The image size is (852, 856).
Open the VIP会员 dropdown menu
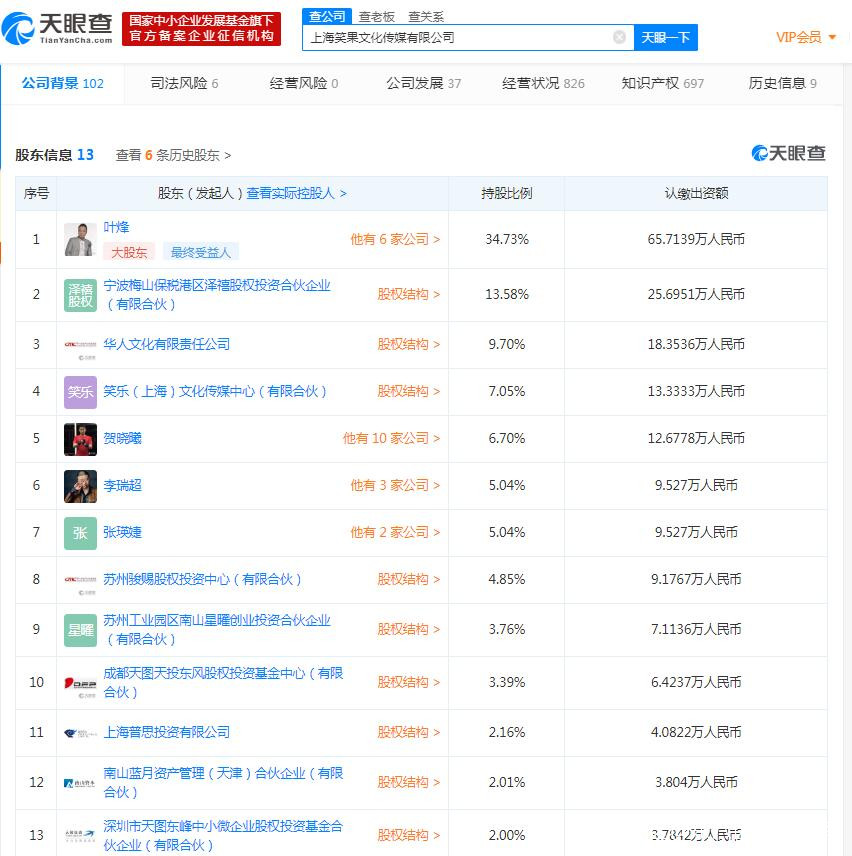[x=806, y=37]
